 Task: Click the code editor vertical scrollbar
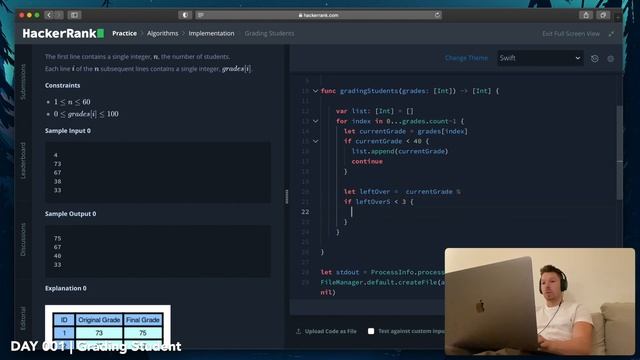(620, 153)
